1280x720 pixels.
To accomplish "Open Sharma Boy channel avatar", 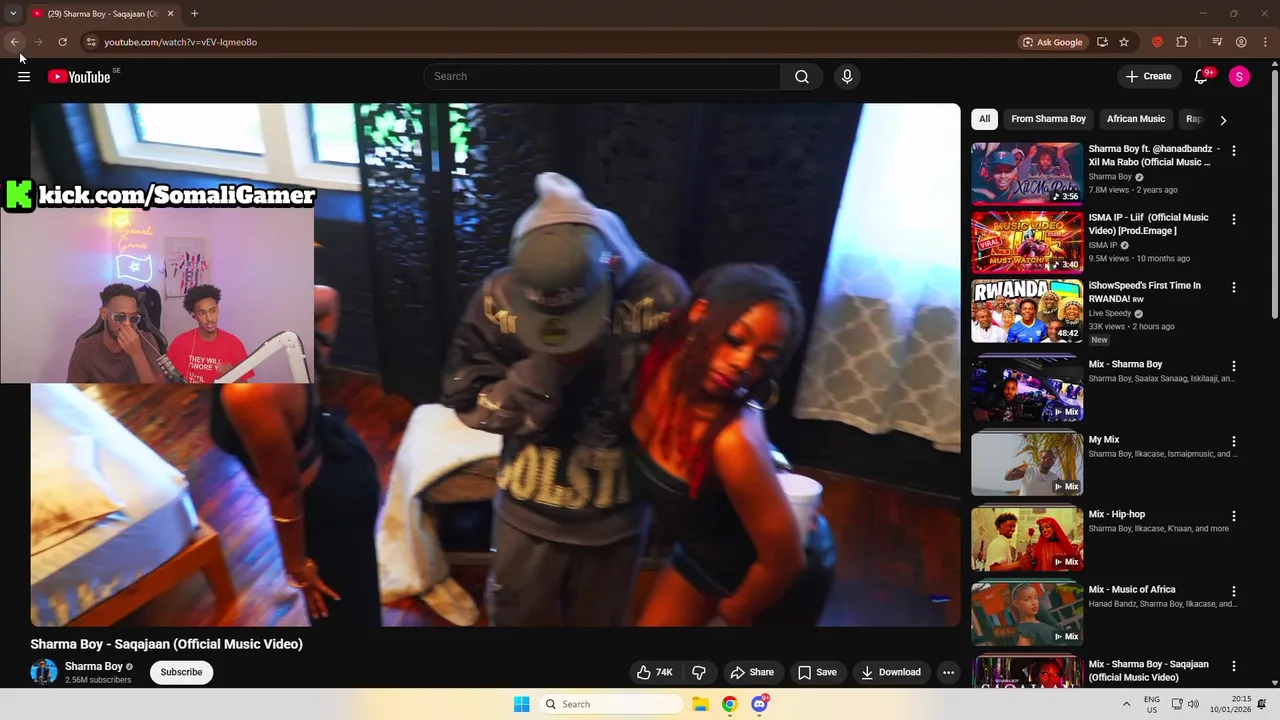I will tap(44, 672).
